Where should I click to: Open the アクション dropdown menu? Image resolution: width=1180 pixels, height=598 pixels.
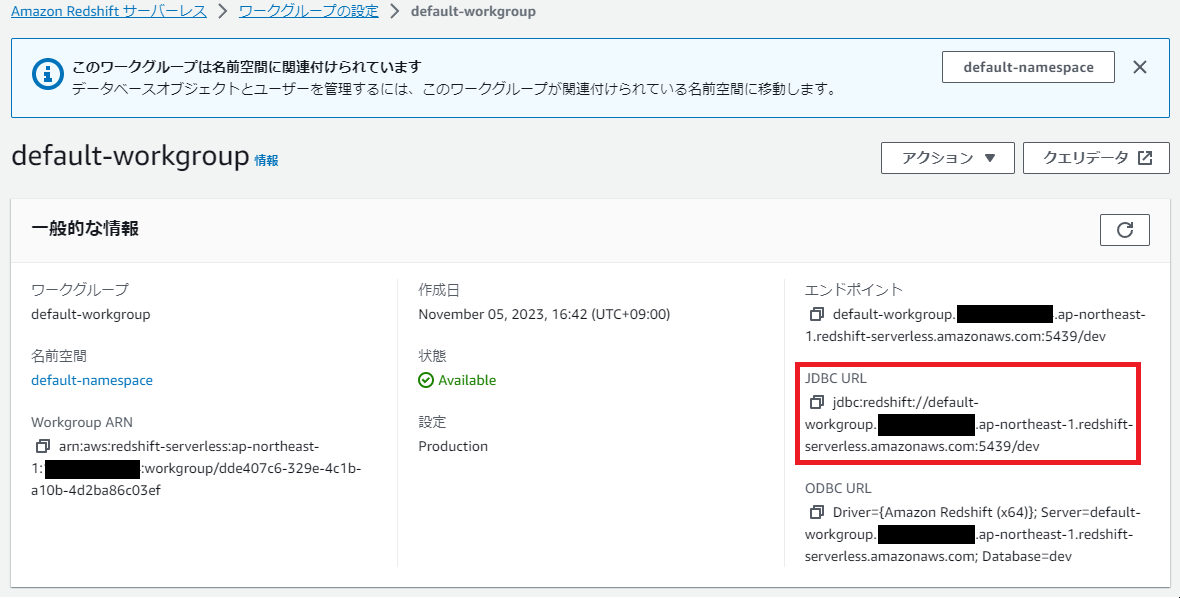(946, 157)
